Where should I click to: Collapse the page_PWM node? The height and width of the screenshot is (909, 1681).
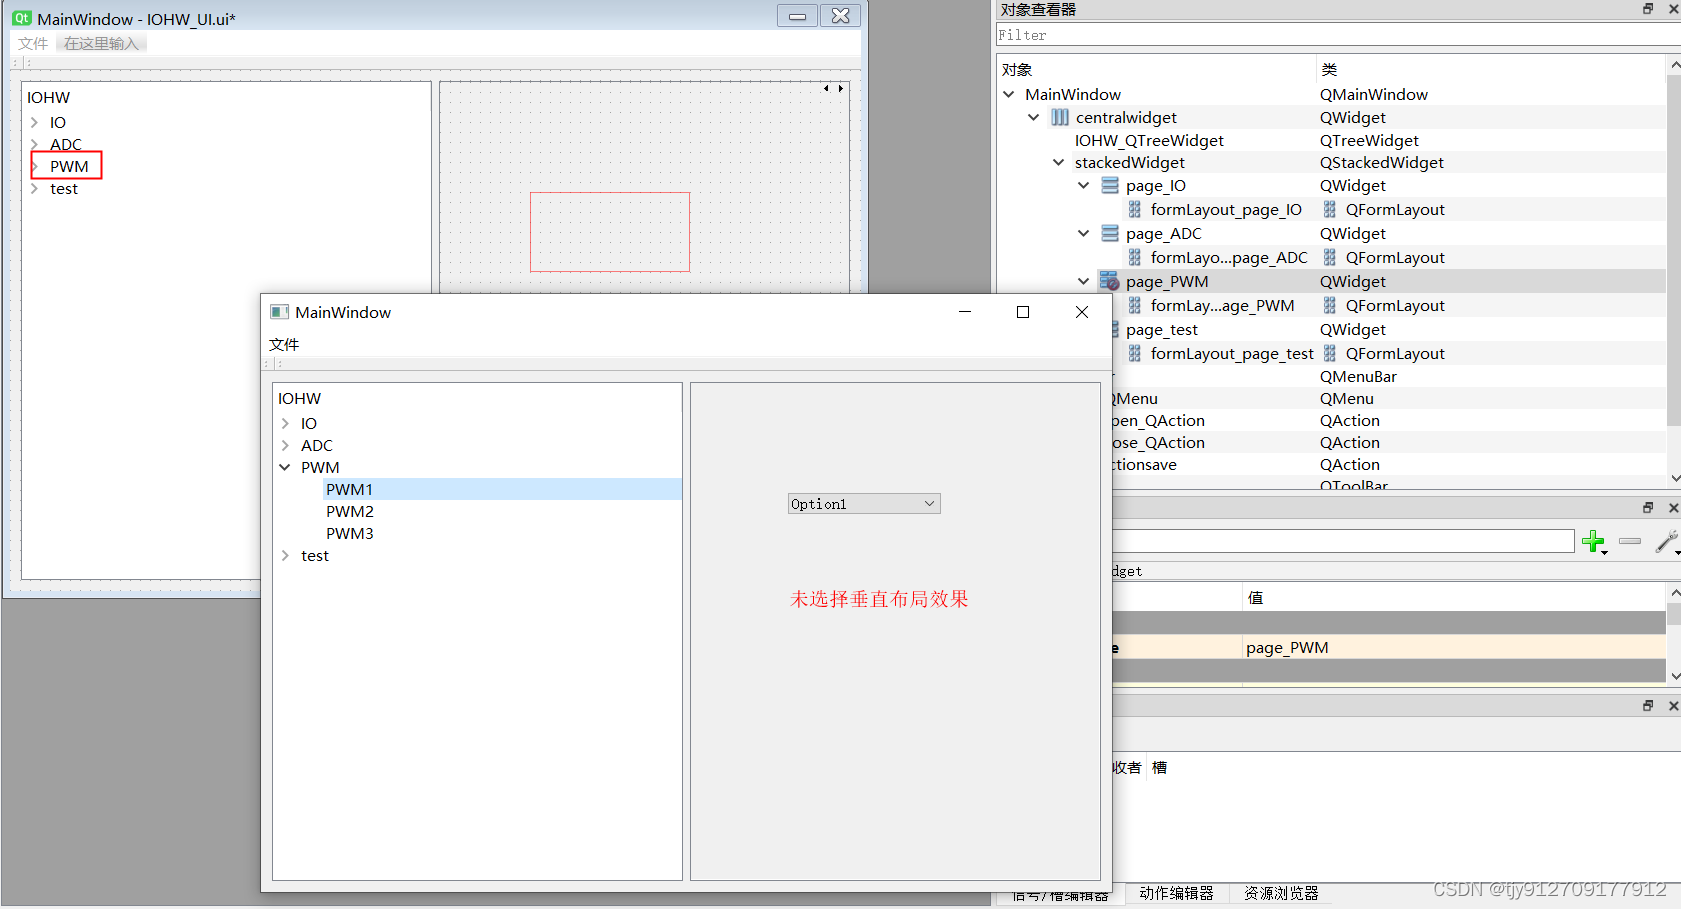click(x=1084, y=281)
